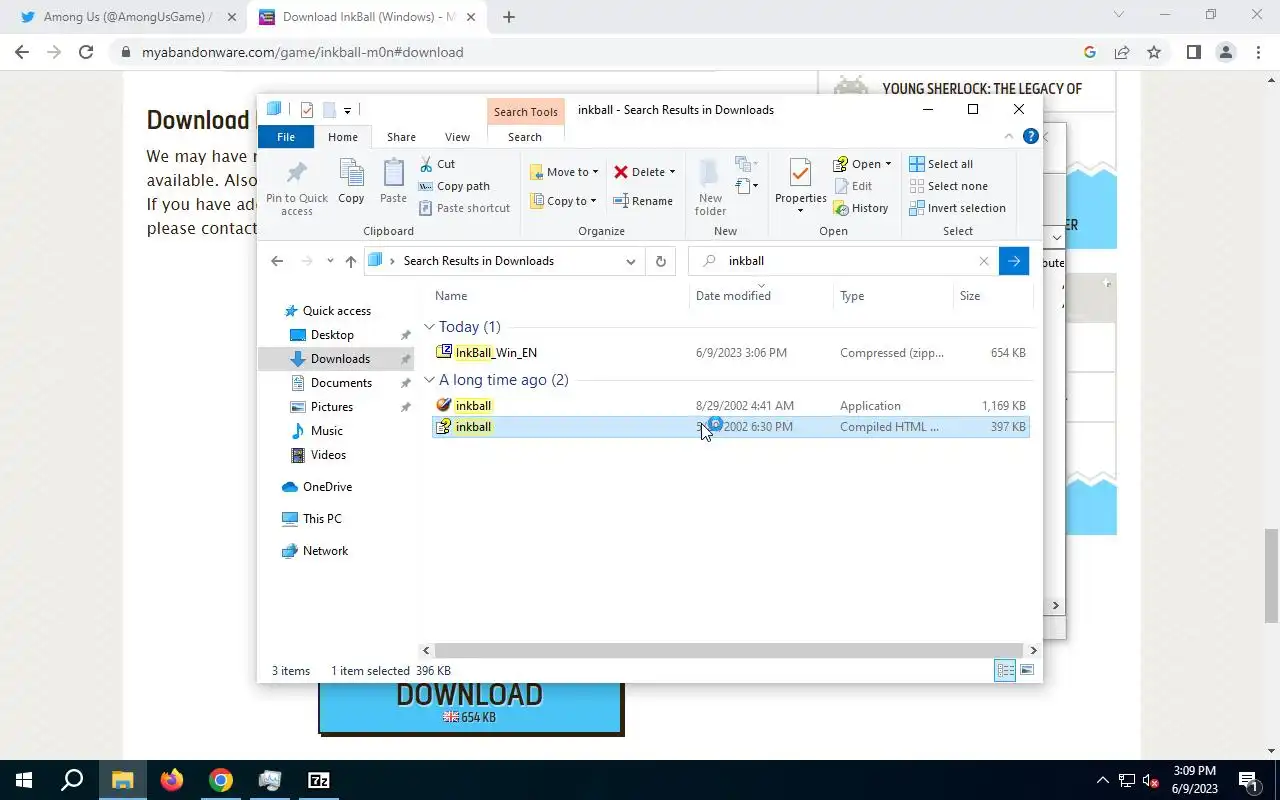Select the InkBall_Win_EN zip file
Image resolution: width=1280 pixels, height=800 pixels.
pos(731,352)
